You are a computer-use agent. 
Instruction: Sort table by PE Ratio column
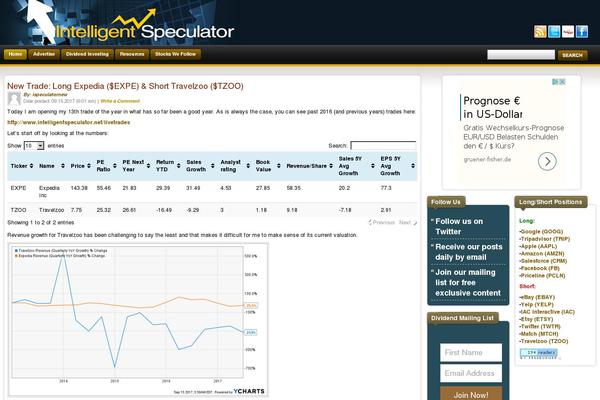tap(106, 166)
